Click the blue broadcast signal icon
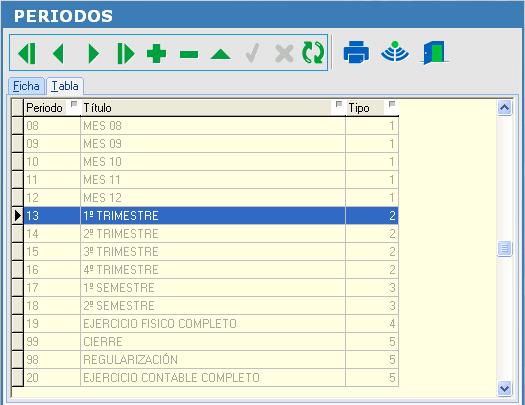This screenshot has width=525, height=405. [395, 52]
